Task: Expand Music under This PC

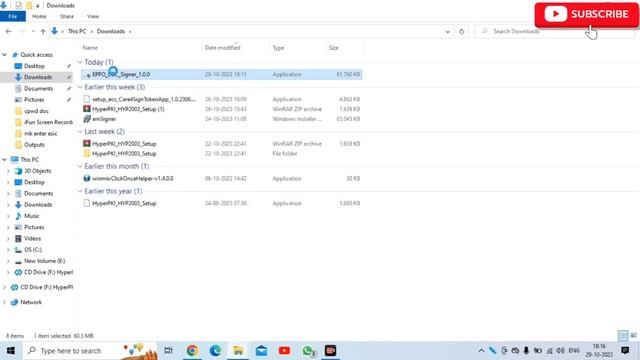Action: coord(8,216)
